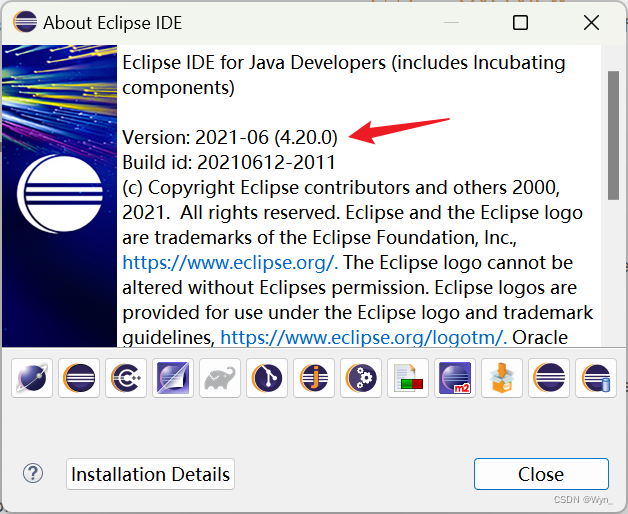Click the Eclipse Platform planet icon button
Image resolution: width=628 pixels, height=514 pixels.
tap(32, 378)
